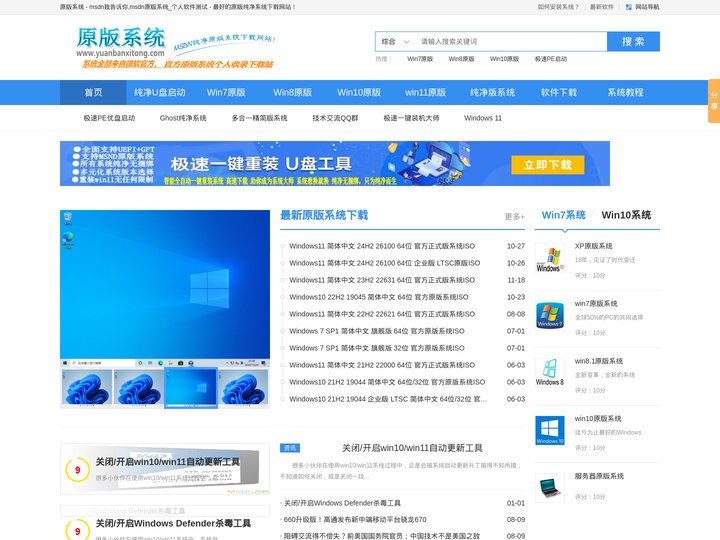Image resolution: width=720 pixels, height=540 pixels.
Task: Switch to the Win10系统 tab
Action: tap(626, 215)
